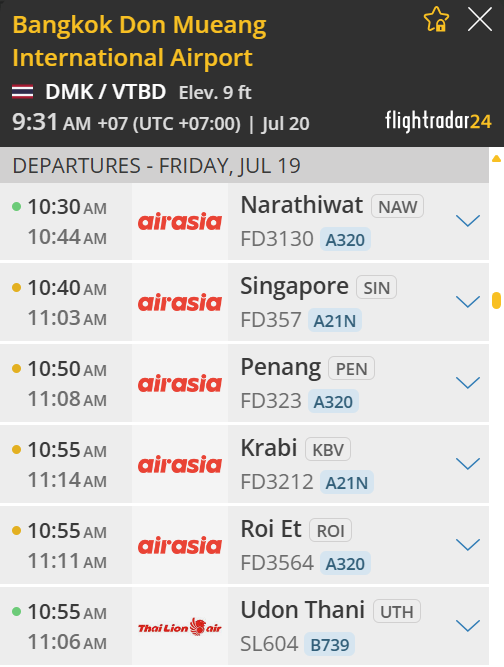Expand the Penang FD323 flight row
Image resolution: width=504 pixels, height=667 pixels.
pyautogui.click(x=468, y=382)
